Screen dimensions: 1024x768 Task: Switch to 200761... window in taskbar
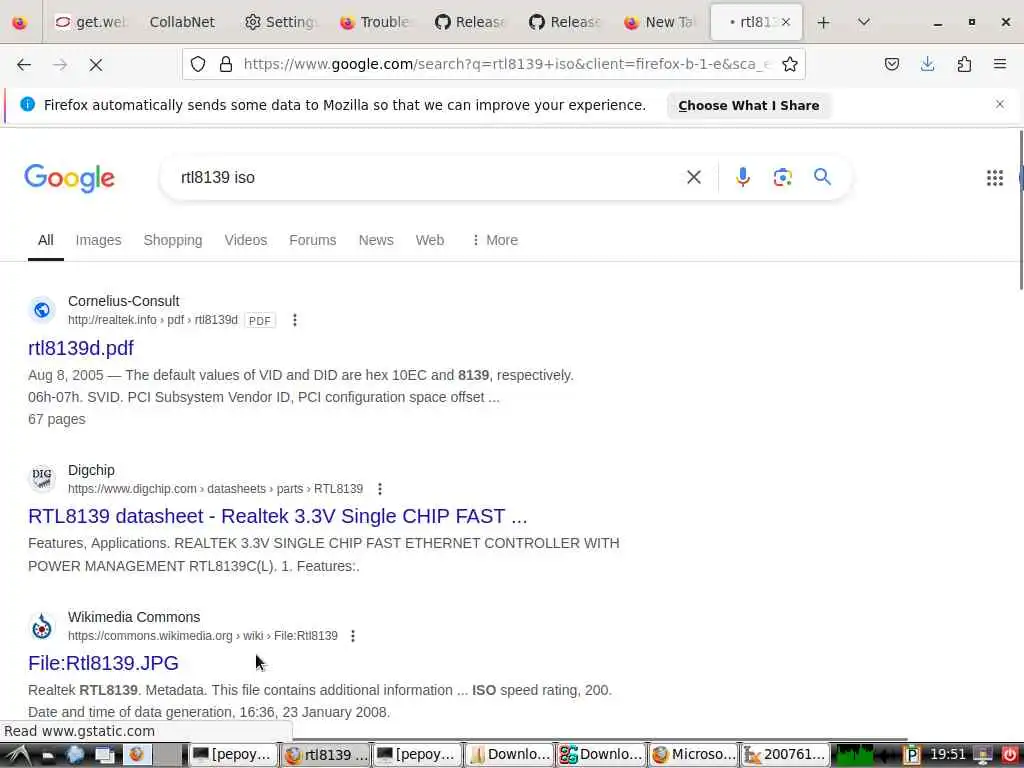[786, 755]
